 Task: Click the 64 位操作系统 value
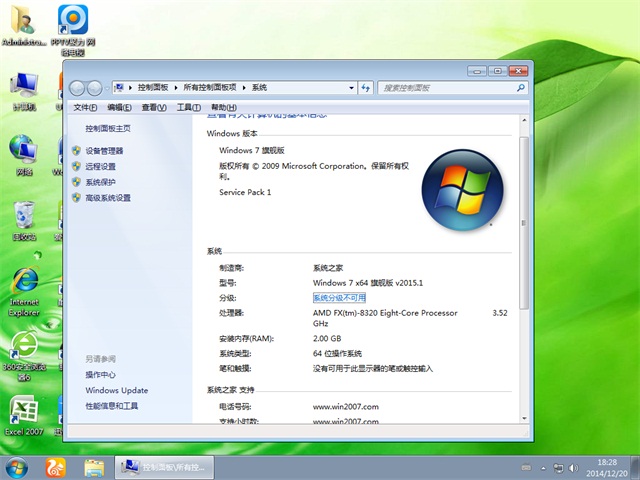(x=337, y=353)
